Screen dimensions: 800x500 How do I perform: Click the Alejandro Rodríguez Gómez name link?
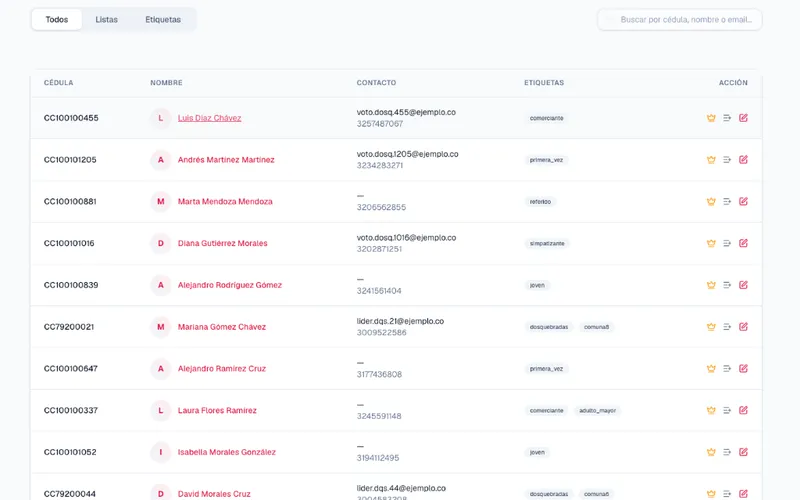(x=230, y=285)
